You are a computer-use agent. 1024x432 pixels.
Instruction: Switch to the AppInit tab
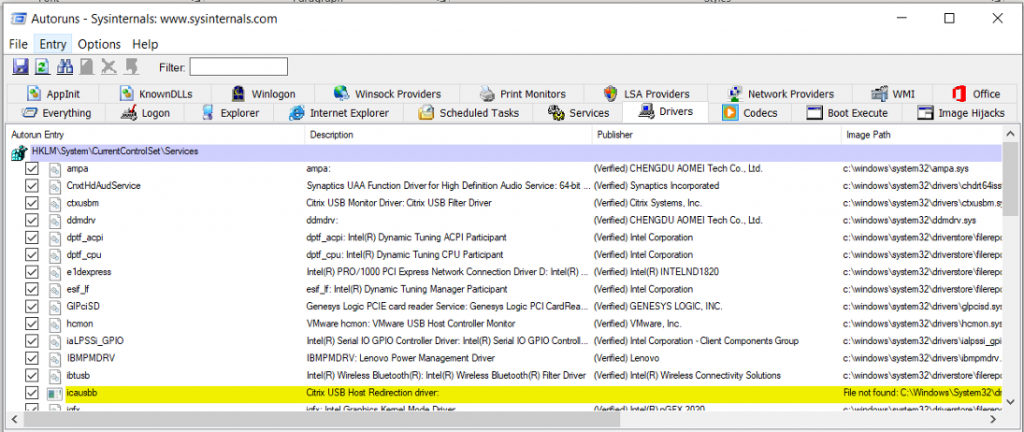[x=54, y=94]
